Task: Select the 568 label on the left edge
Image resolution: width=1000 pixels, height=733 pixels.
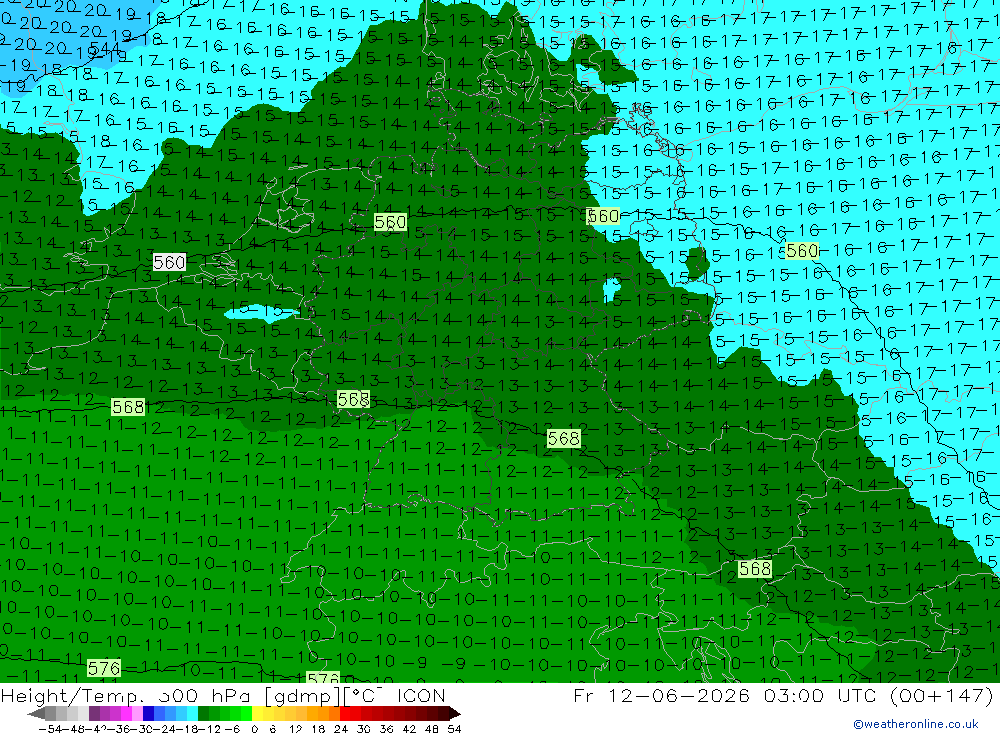Action: click(128, 407)
